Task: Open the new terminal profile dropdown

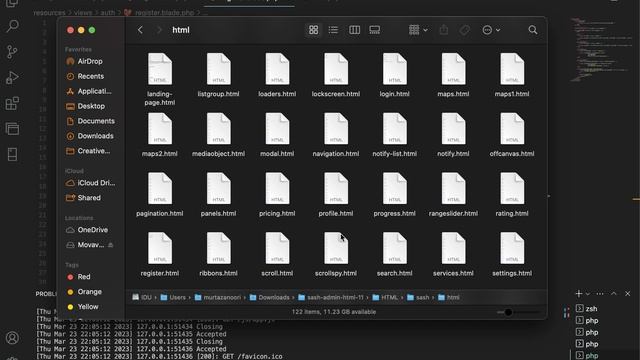Action: pyautogui.click(x=588, y=294)
